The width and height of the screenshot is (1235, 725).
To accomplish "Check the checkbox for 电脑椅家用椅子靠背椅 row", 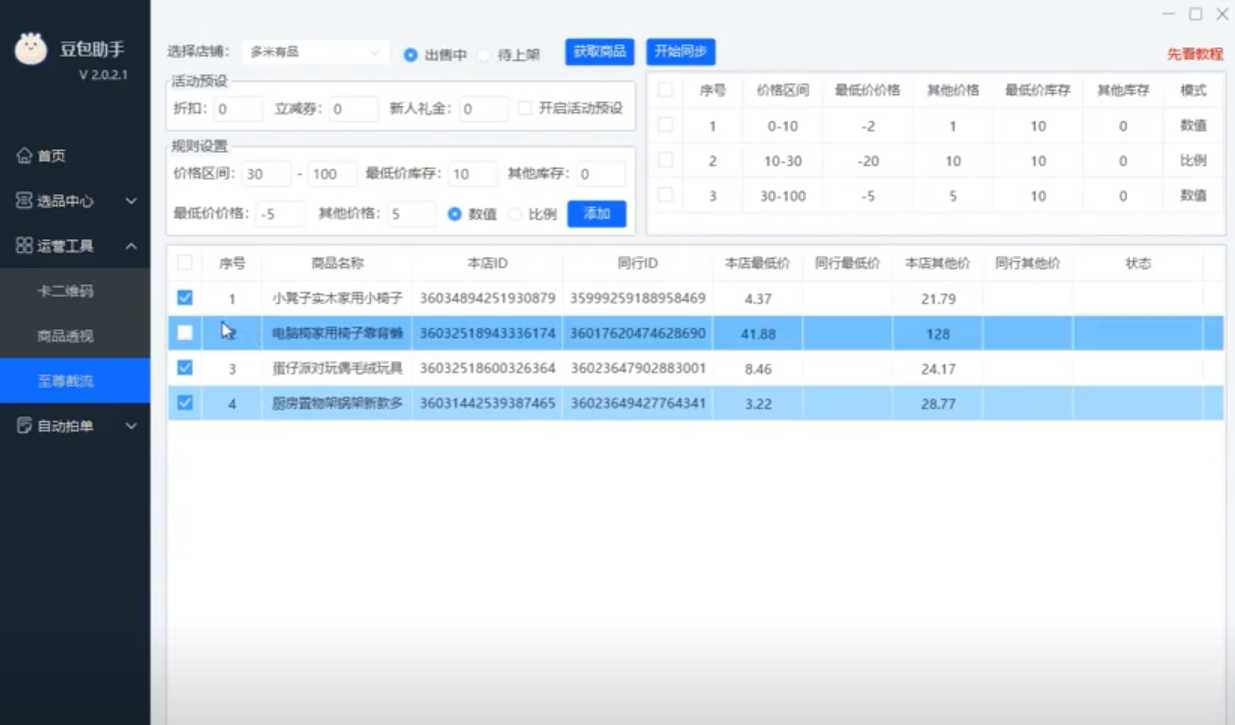I will (x=184, y=333).
